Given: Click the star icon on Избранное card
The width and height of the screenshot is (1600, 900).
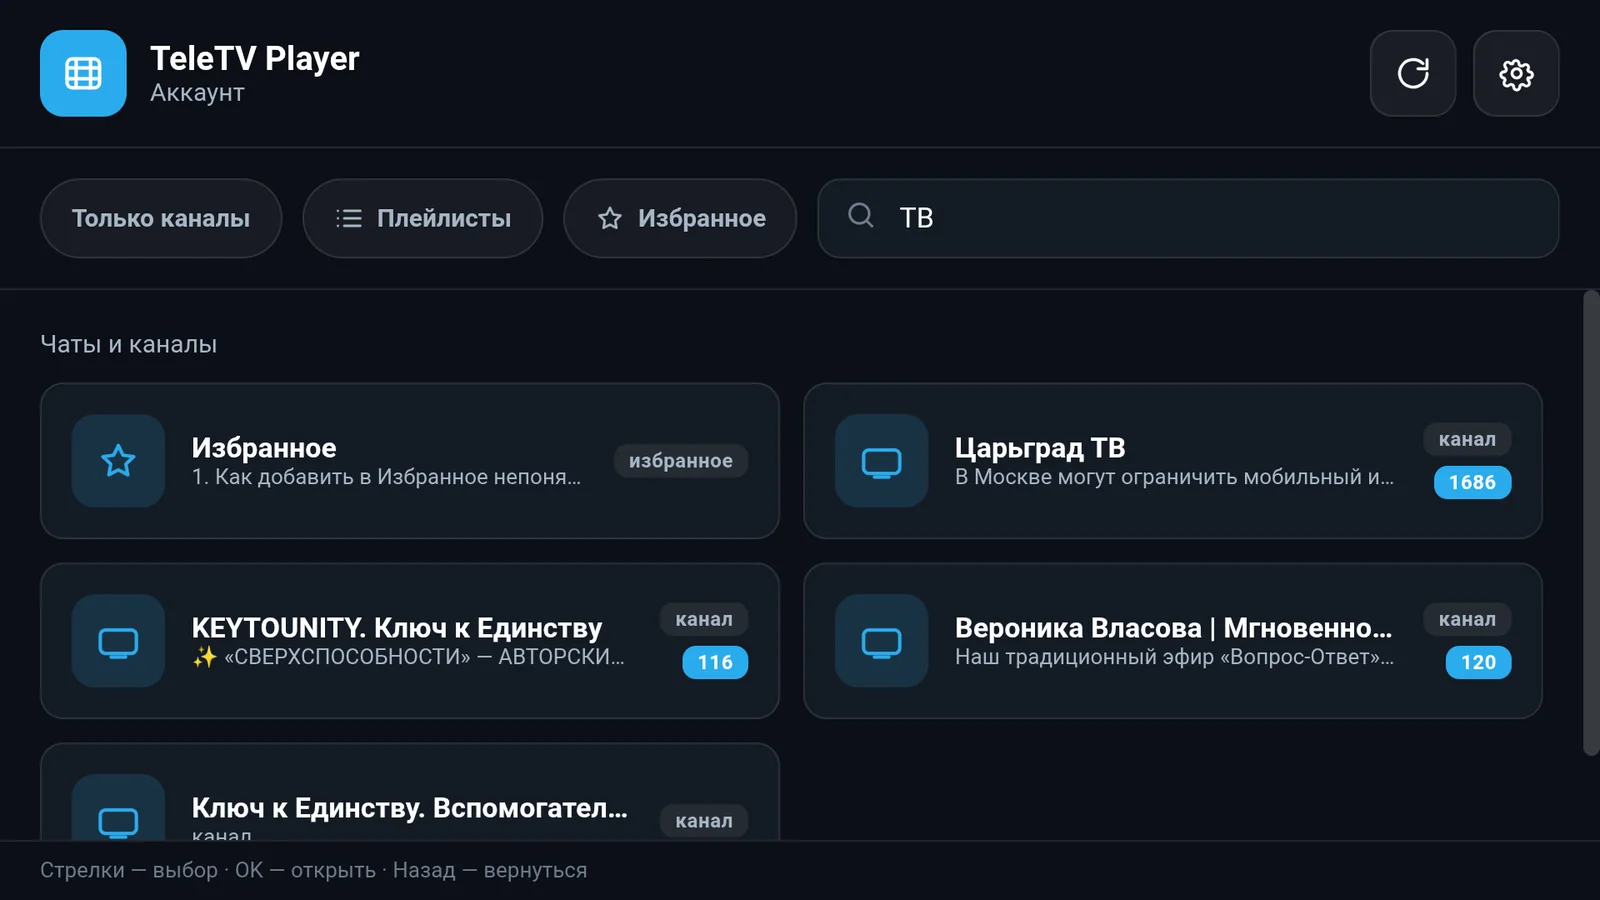Looking at the screenshot, I should (x=118, y=461).
